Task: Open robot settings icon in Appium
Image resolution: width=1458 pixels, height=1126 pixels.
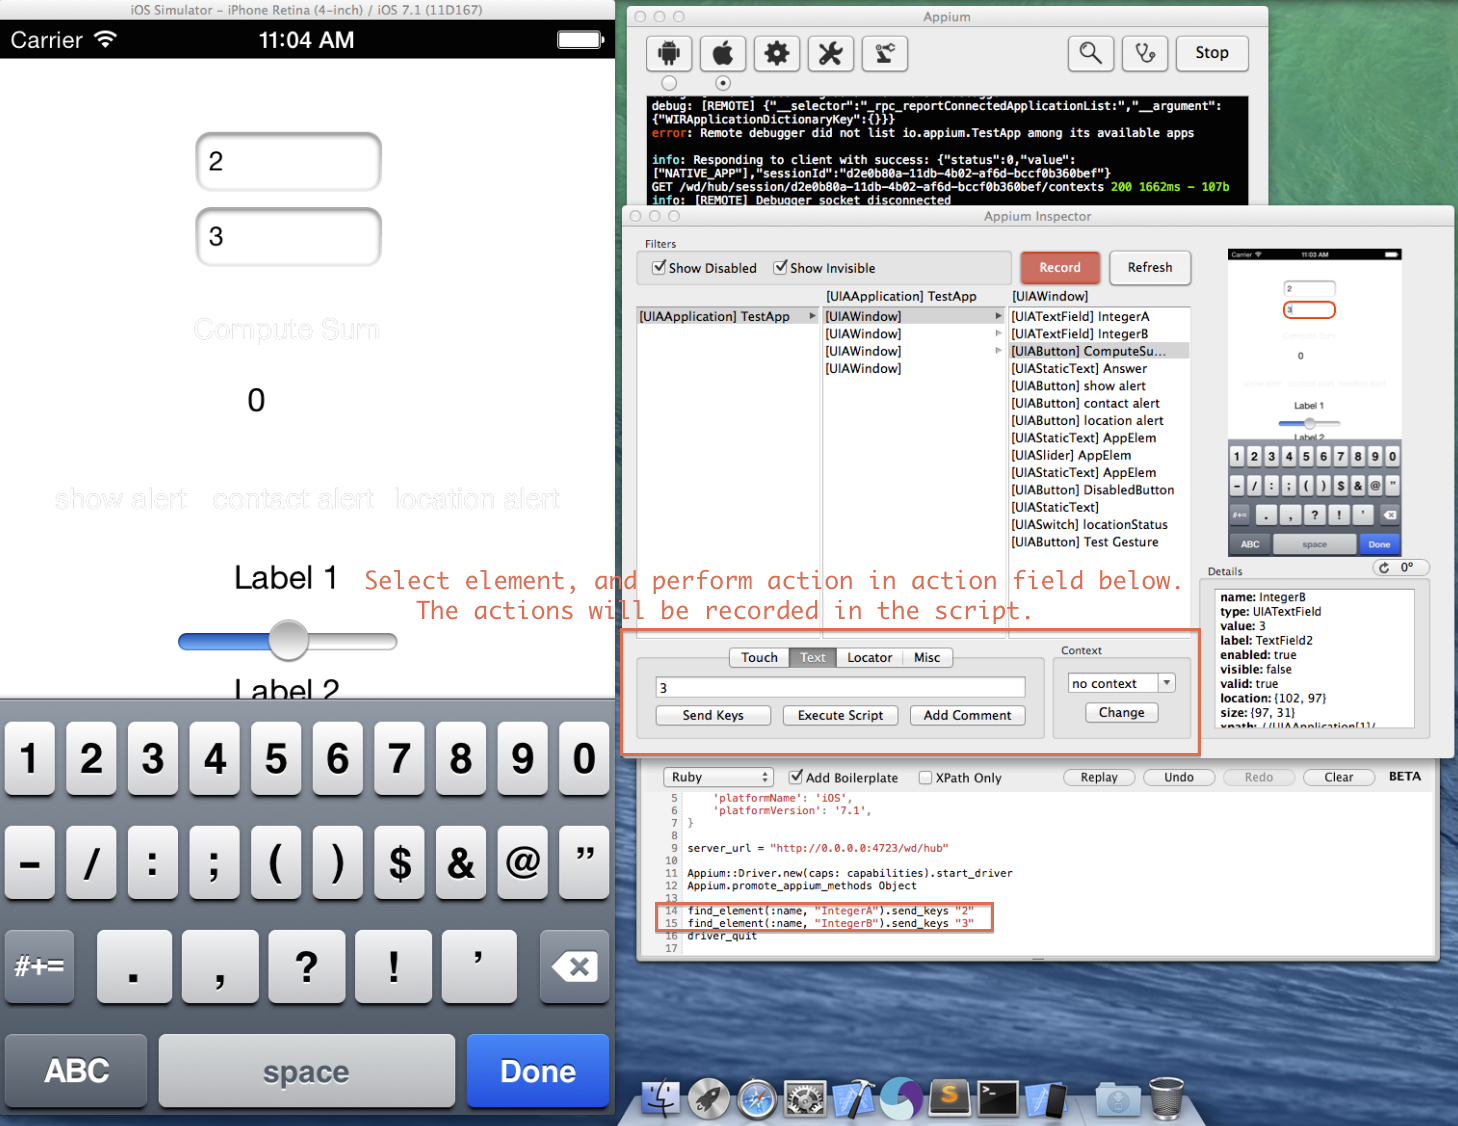Action: 885,53
